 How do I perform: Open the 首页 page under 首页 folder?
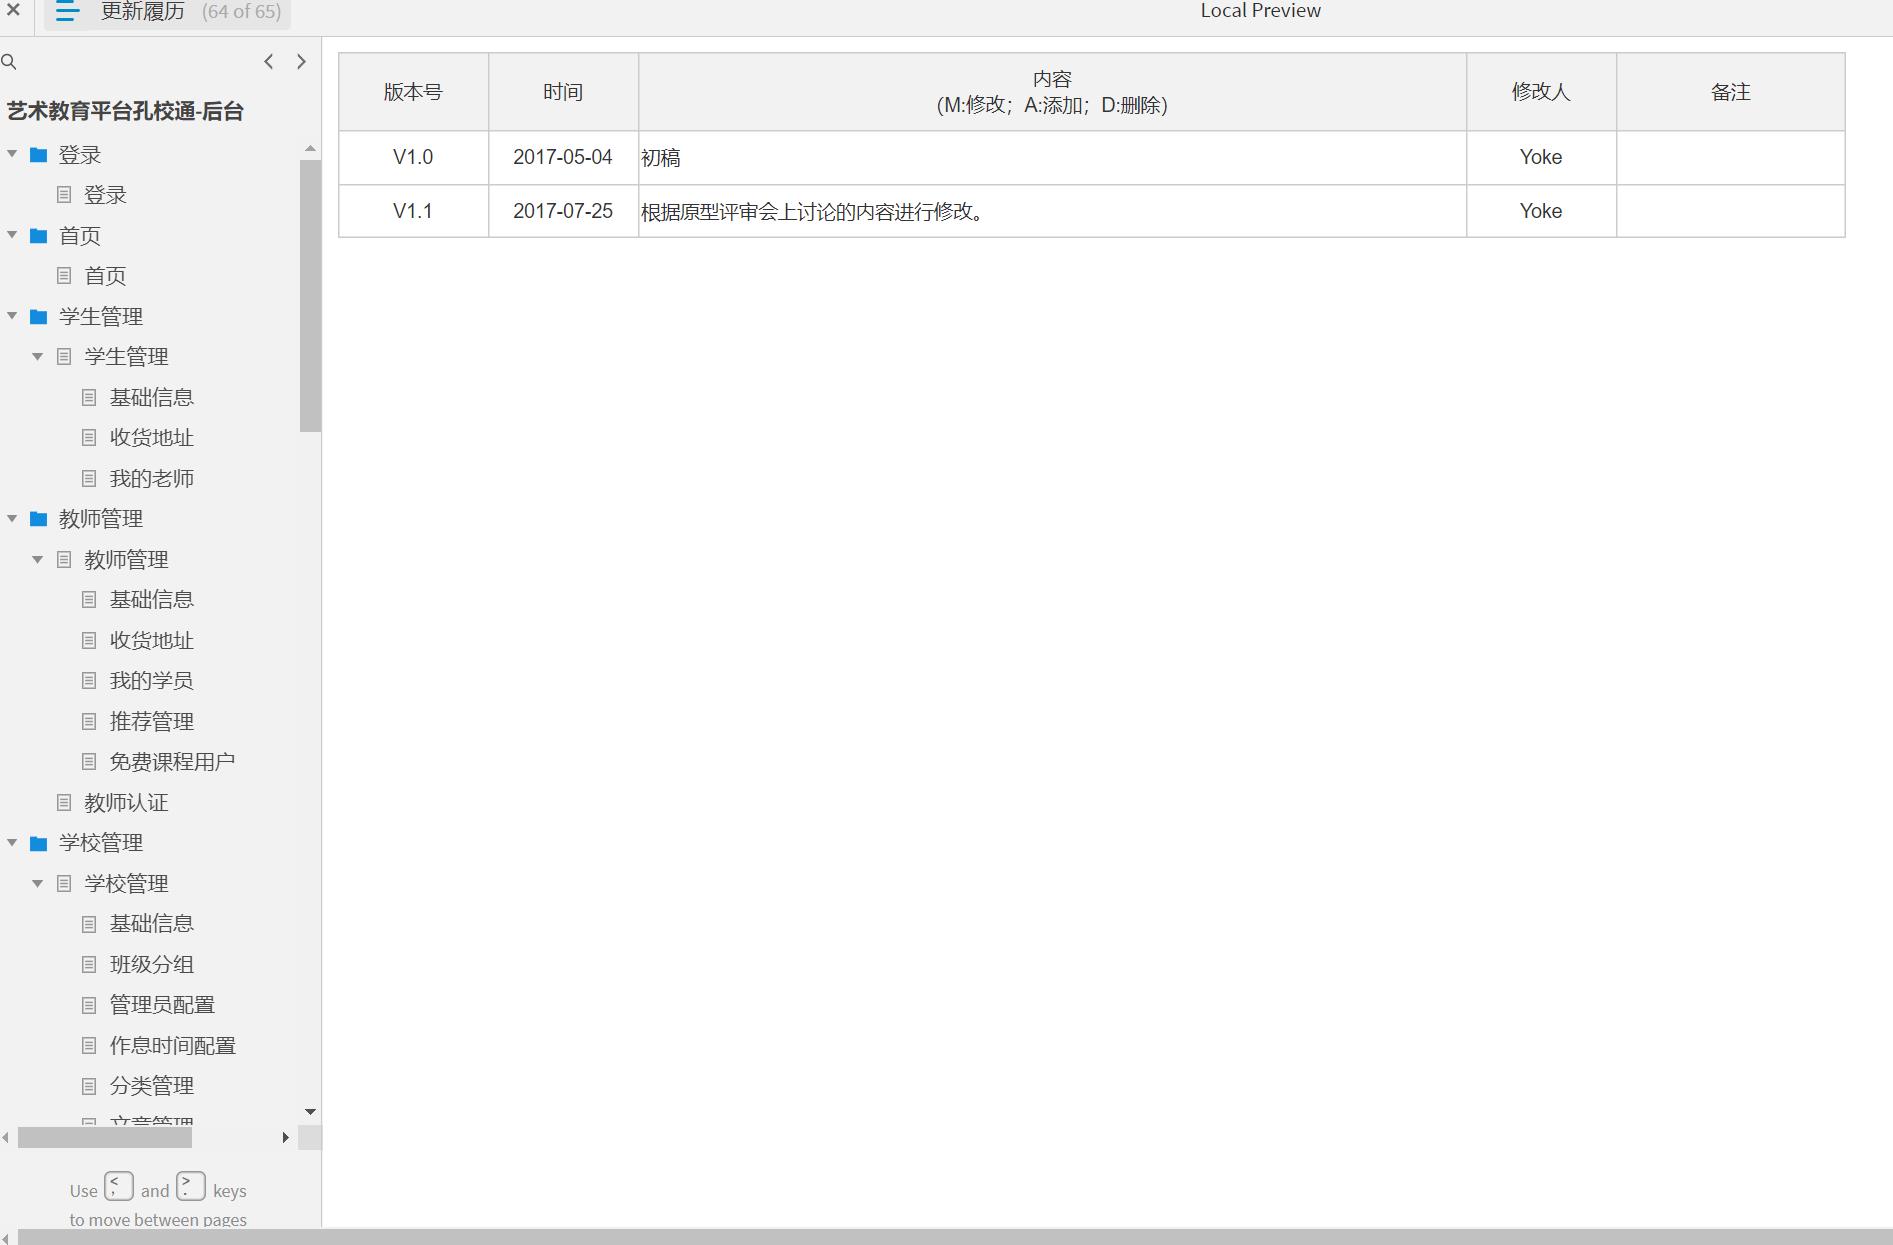tap(105, 276)
